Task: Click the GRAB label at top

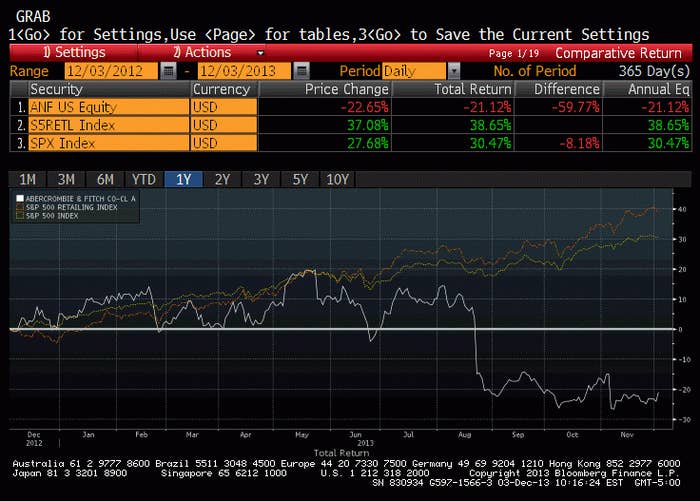Action: coord(33,17)
